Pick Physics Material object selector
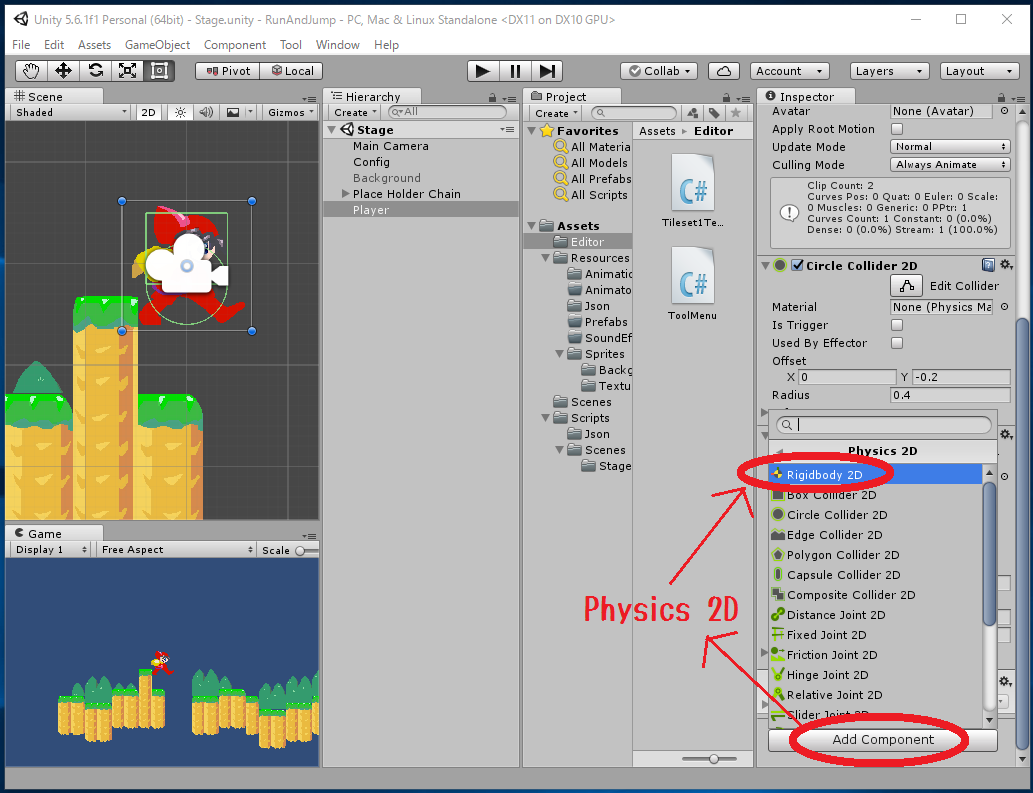Image resolution: width=1033 pixels, height=793 pixels. coord(1004,306)
